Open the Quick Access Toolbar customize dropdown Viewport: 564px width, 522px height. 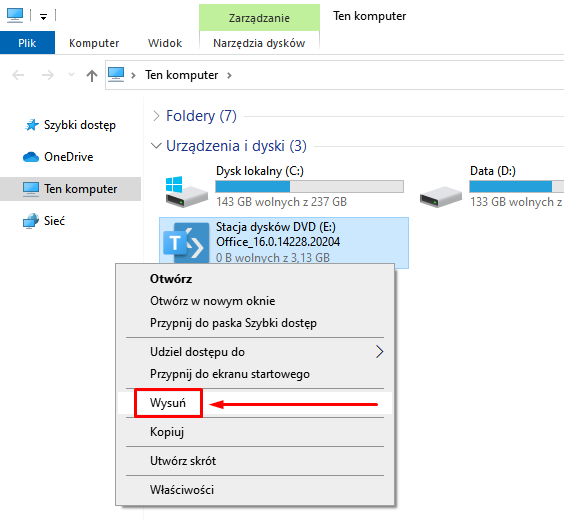[44, 16]
